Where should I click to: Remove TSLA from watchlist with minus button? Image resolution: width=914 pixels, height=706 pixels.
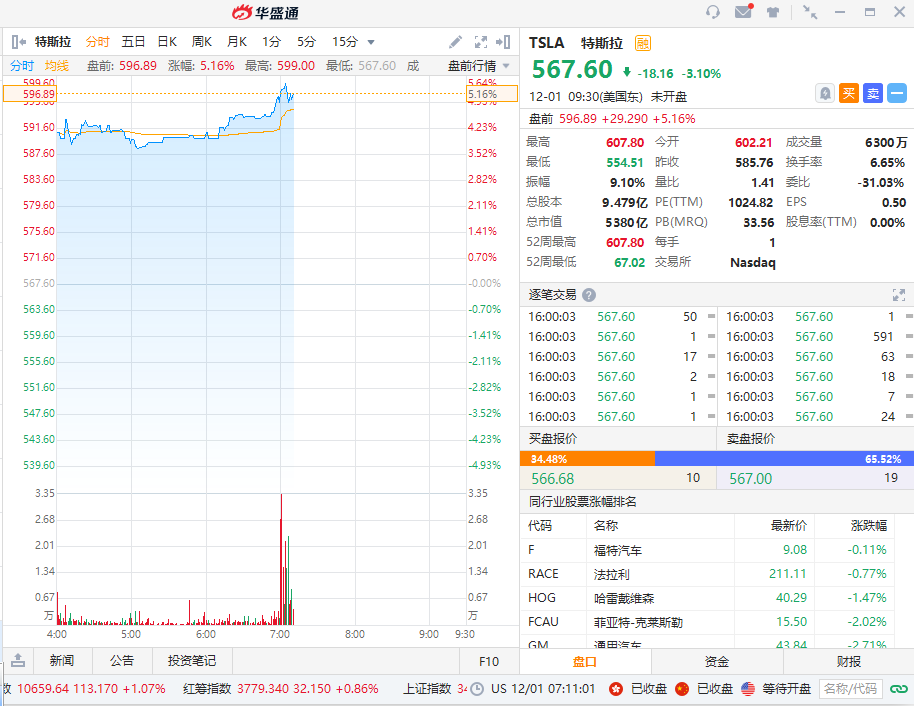coord(897,93)
